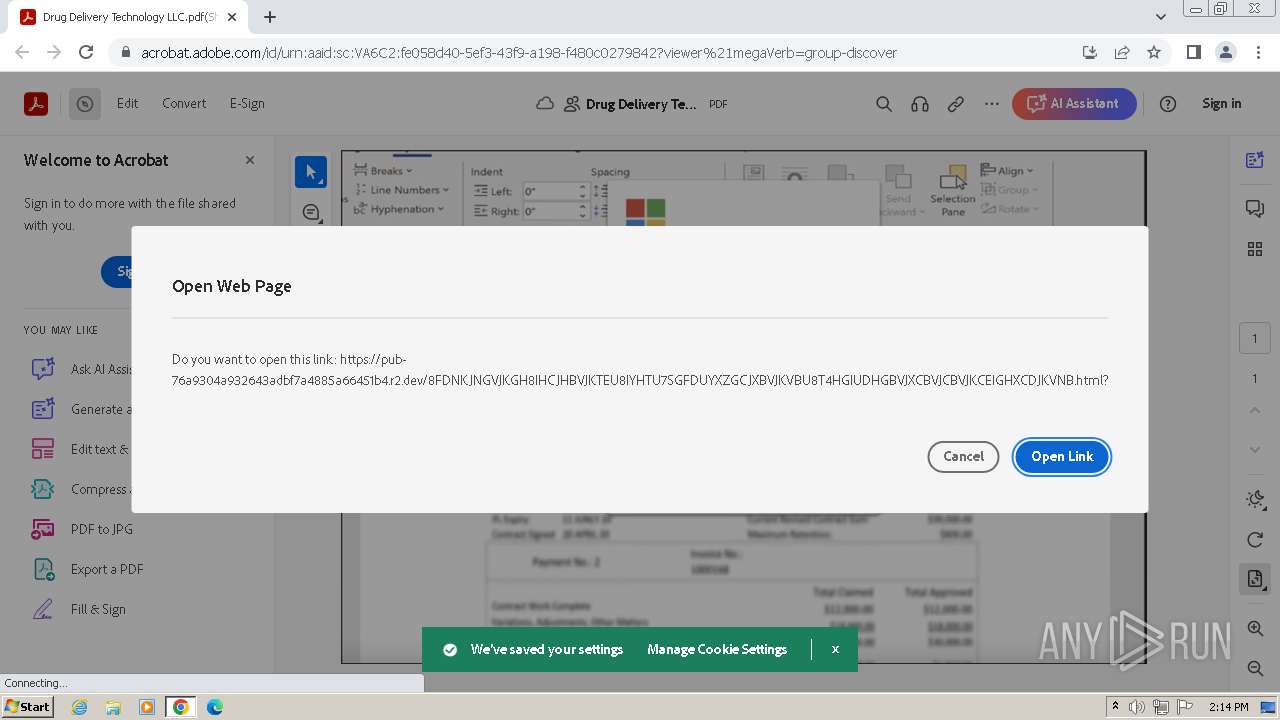The height and width of the screenshot is (720, 1280).
Task: Open the E-Sign menu
Action: coord(247,103)
